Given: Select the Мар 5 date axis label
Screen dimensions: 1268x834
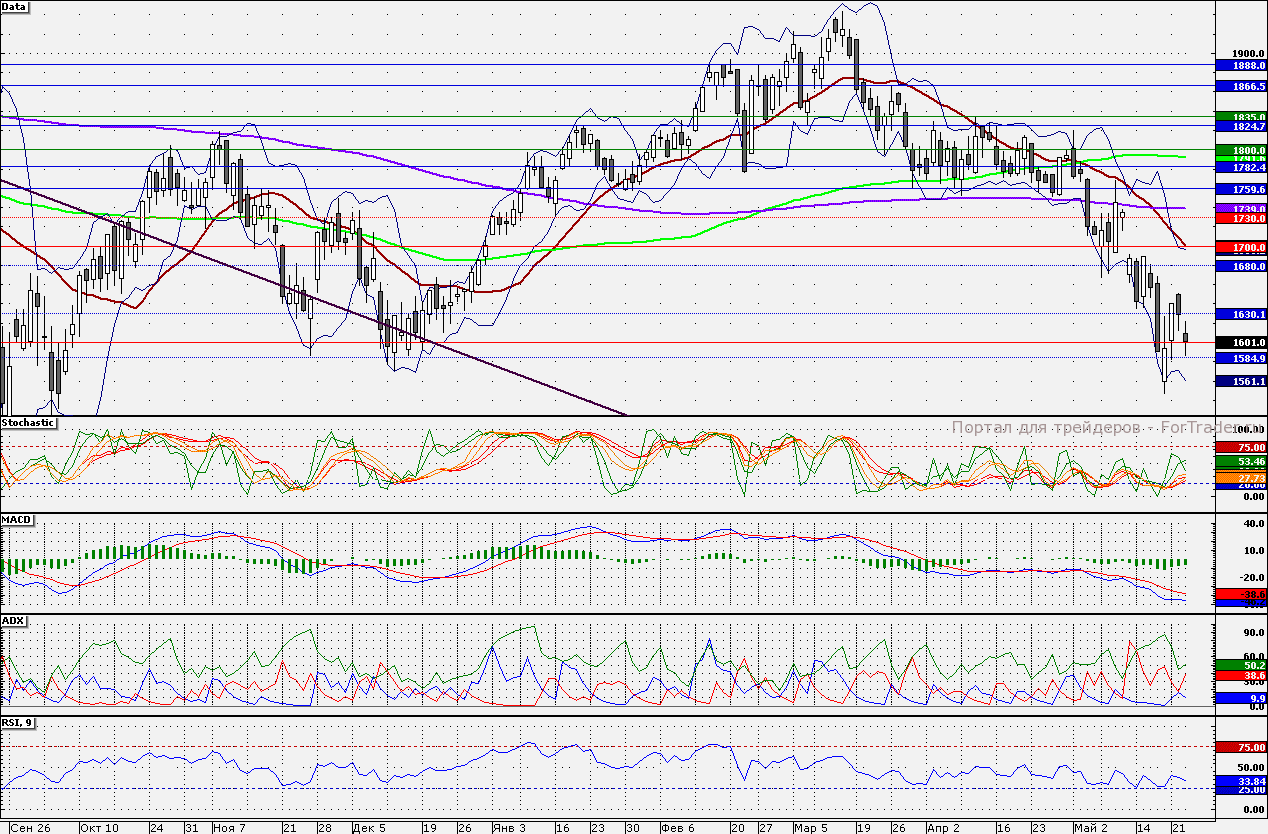Looking at the screenshot, I should 811,828.
